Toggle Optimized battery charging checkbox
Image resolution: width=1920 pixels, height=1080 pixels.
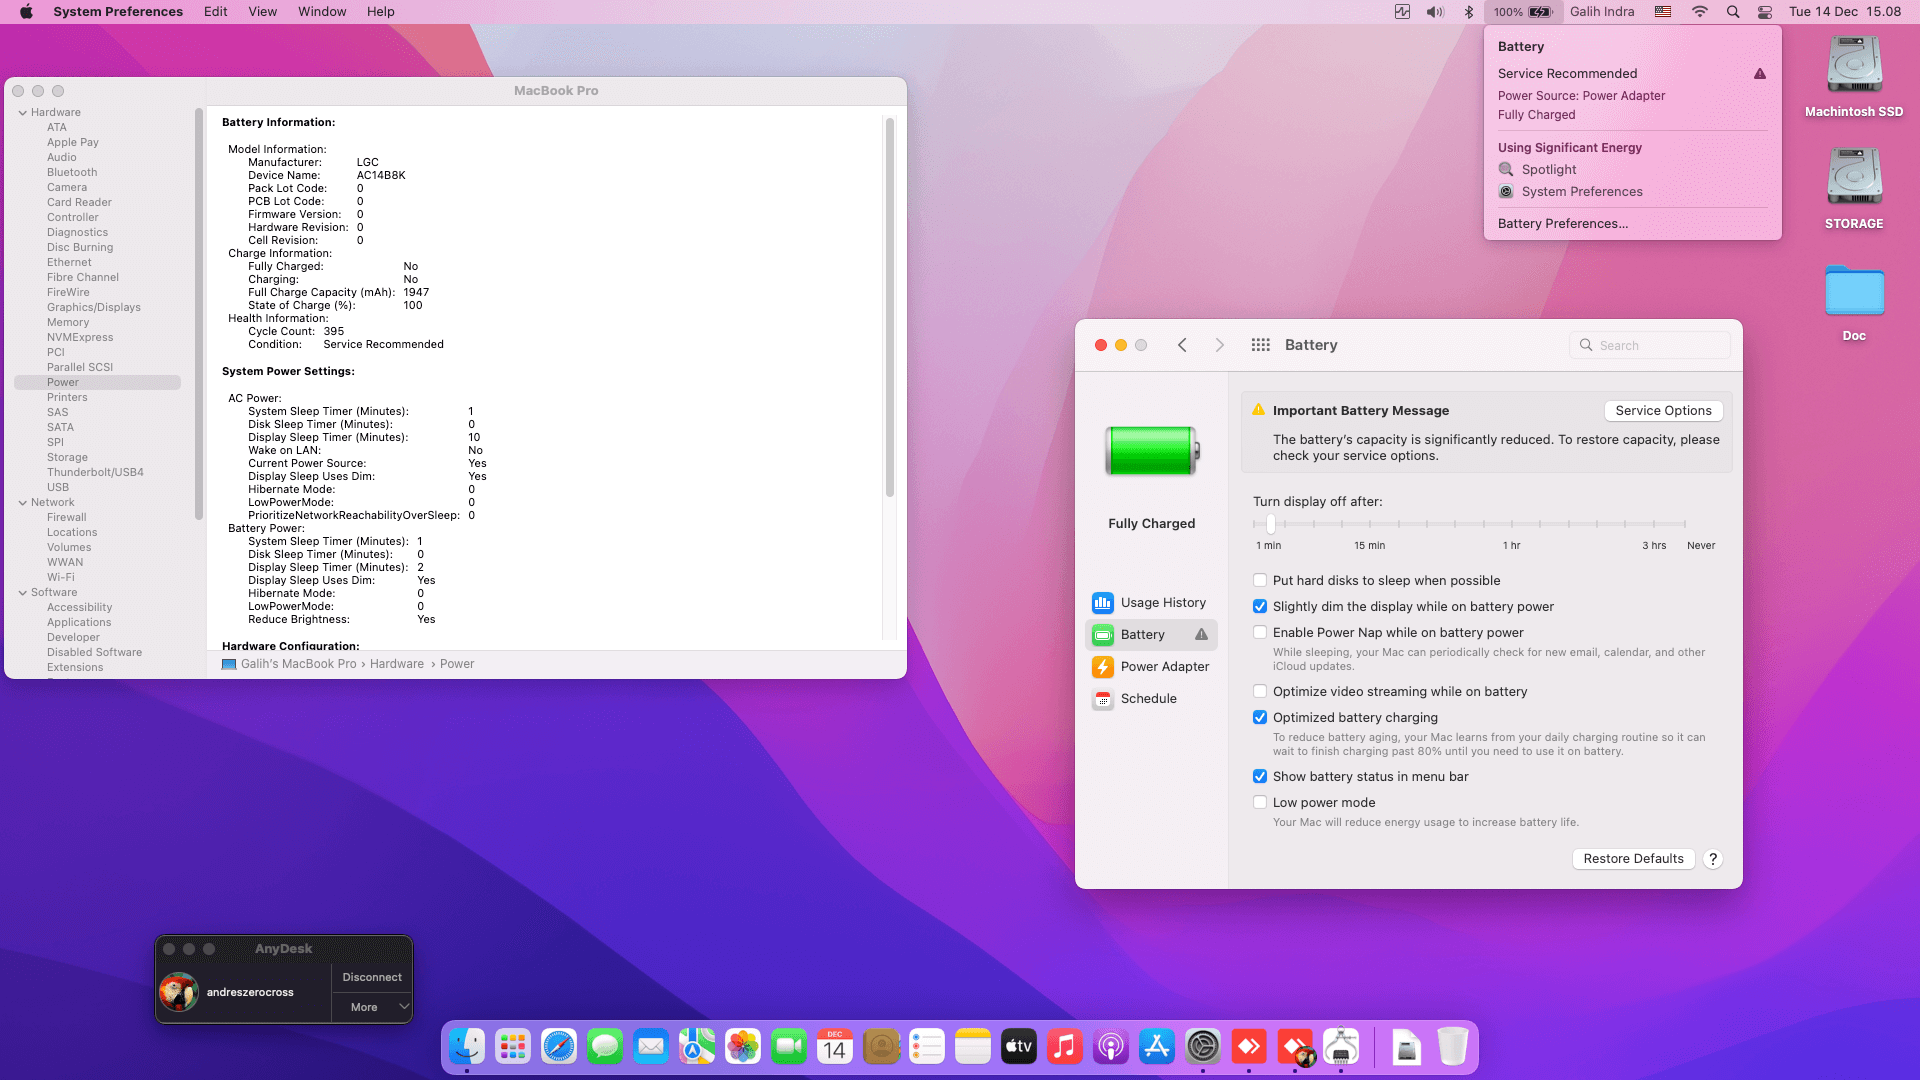[x=1260, y=717]
